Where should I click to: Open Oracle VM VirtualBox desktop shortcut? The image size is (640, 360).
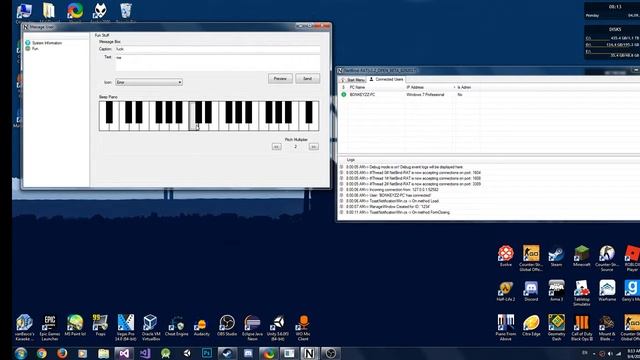(151, 328)
